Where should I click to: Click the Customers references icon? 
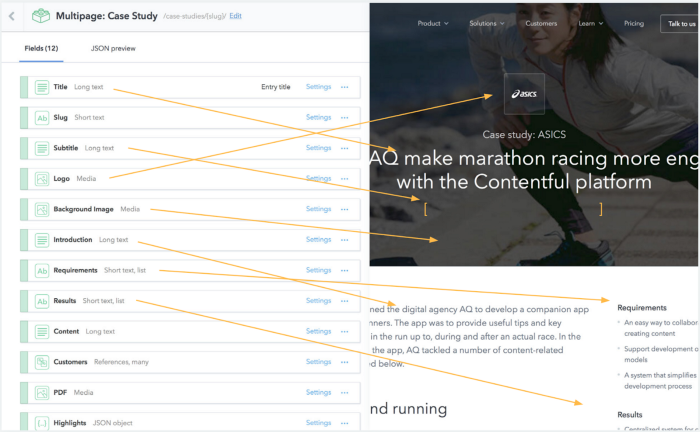coord(42,362)
